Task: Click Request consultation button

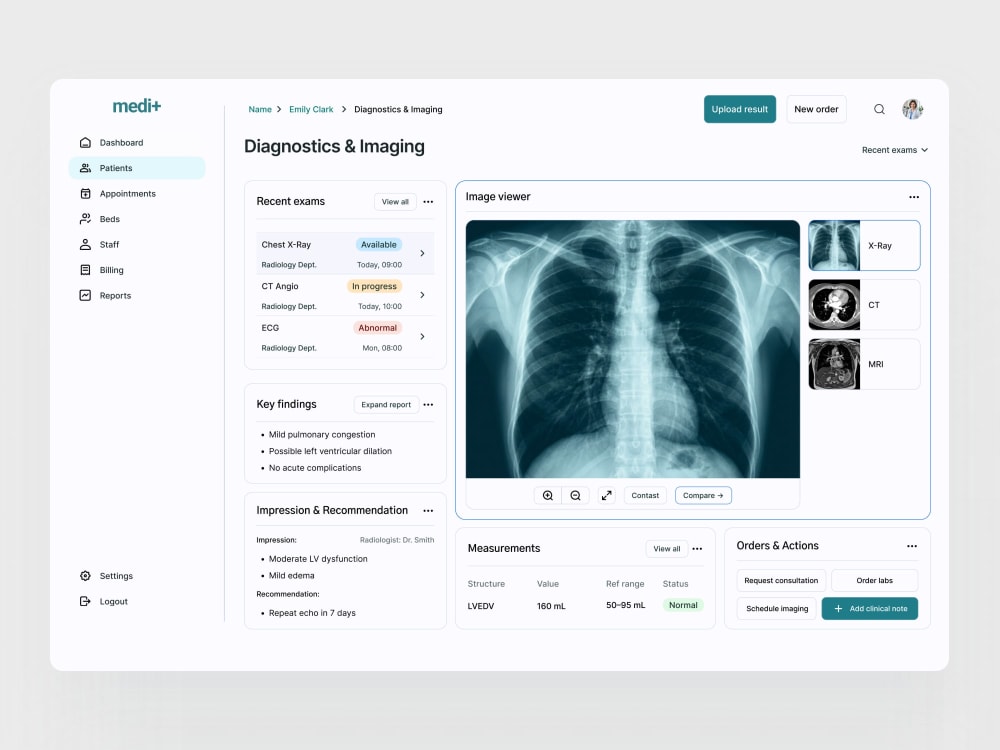Action: click(781, 580)
